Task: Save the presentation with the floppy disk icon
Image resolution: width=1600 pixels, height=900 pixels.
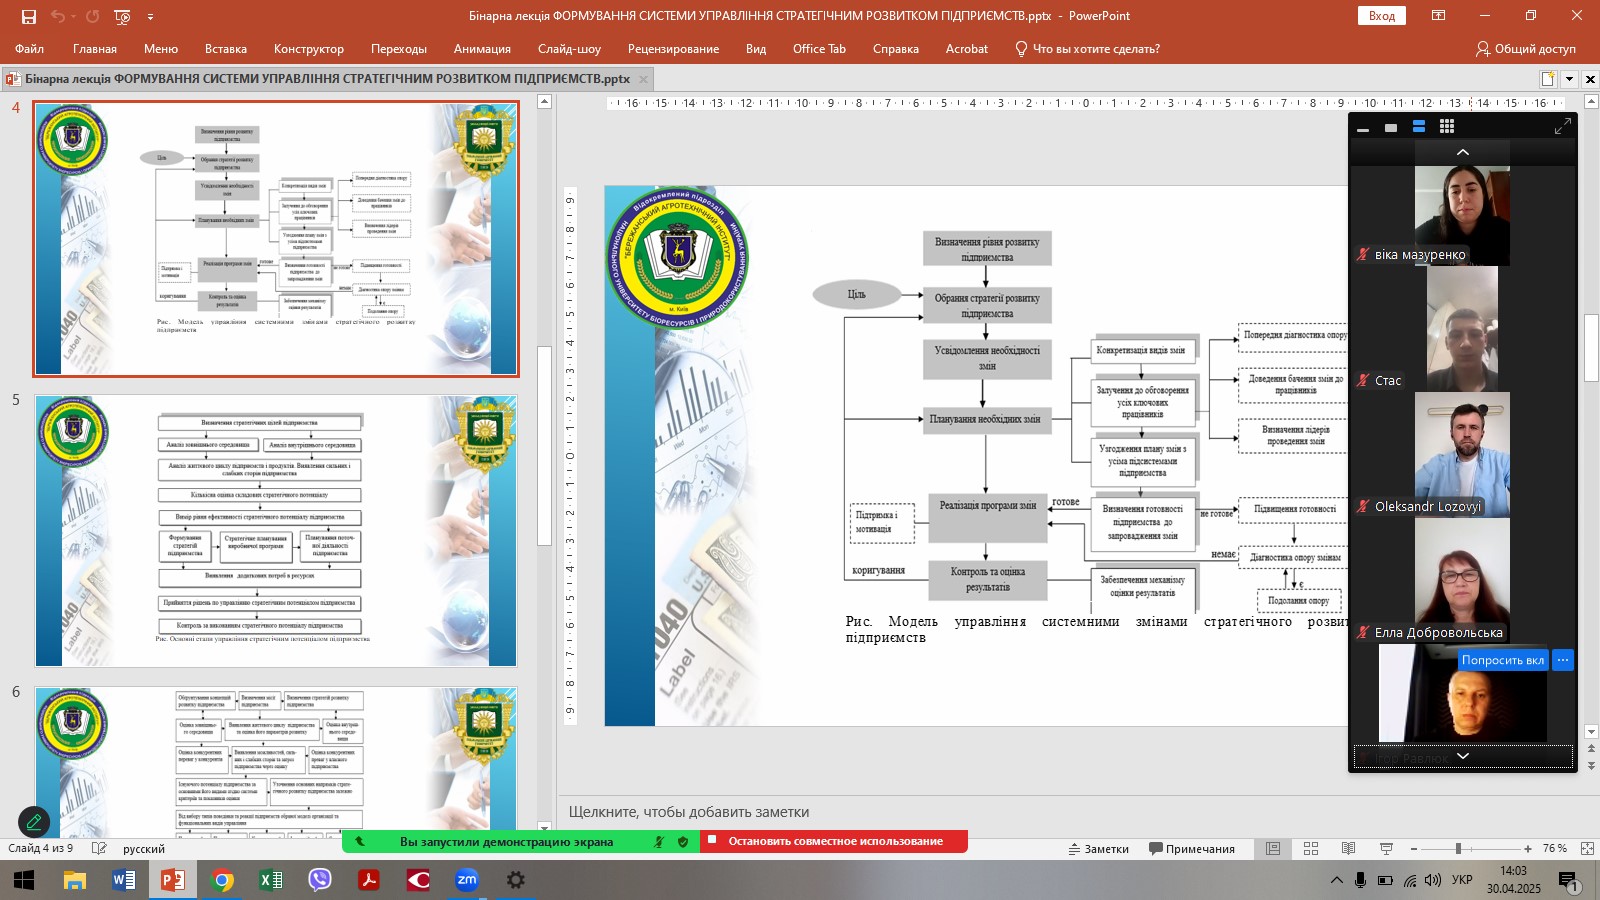Action: coord(29,16)
